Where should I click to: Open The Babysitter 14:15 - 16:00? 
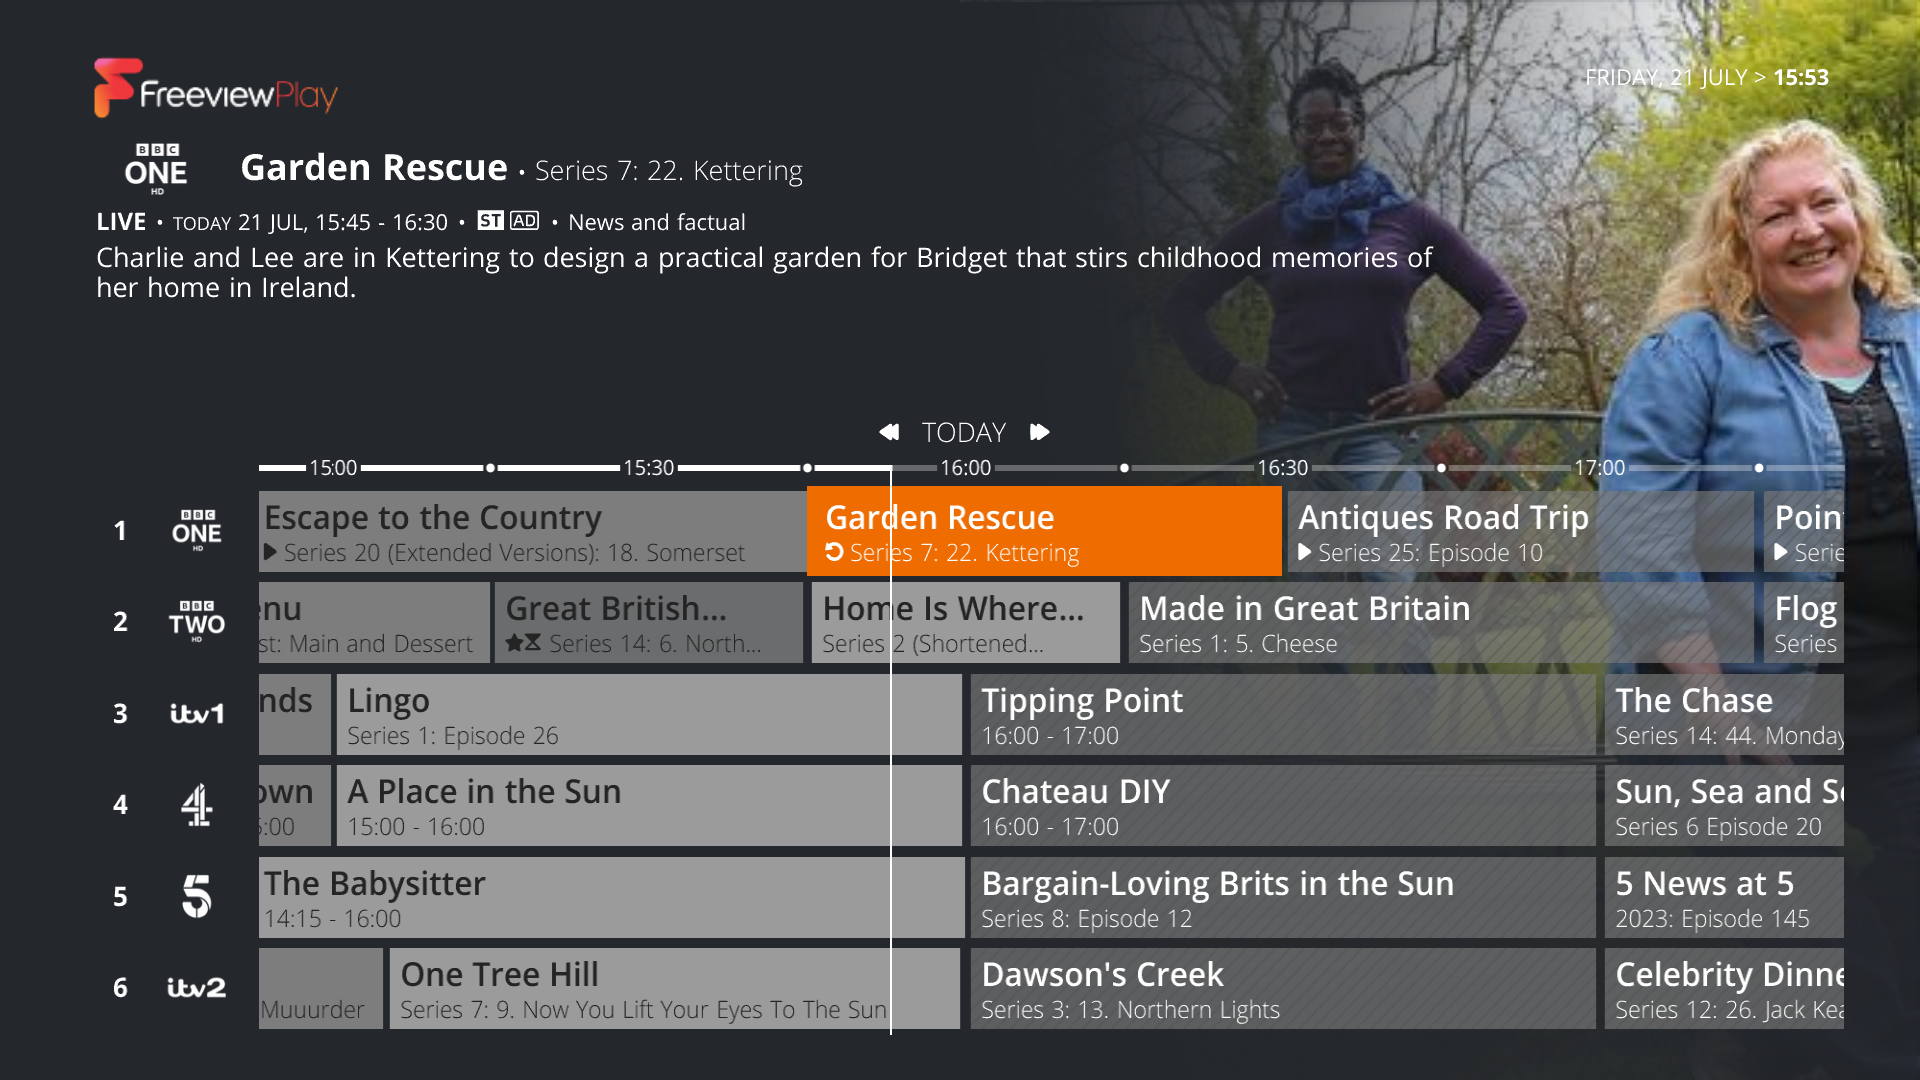point(611,897)
